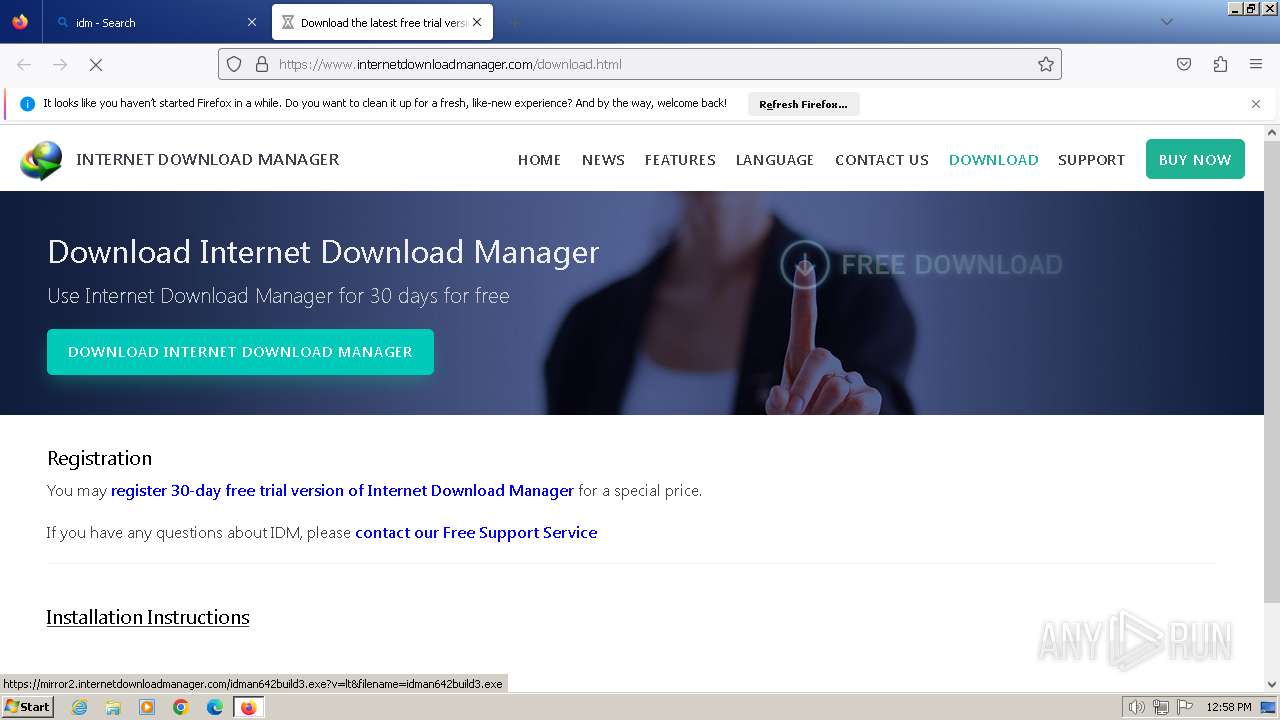
Task: Open the DOWNLOAD menu item
Action: (993, 160)
